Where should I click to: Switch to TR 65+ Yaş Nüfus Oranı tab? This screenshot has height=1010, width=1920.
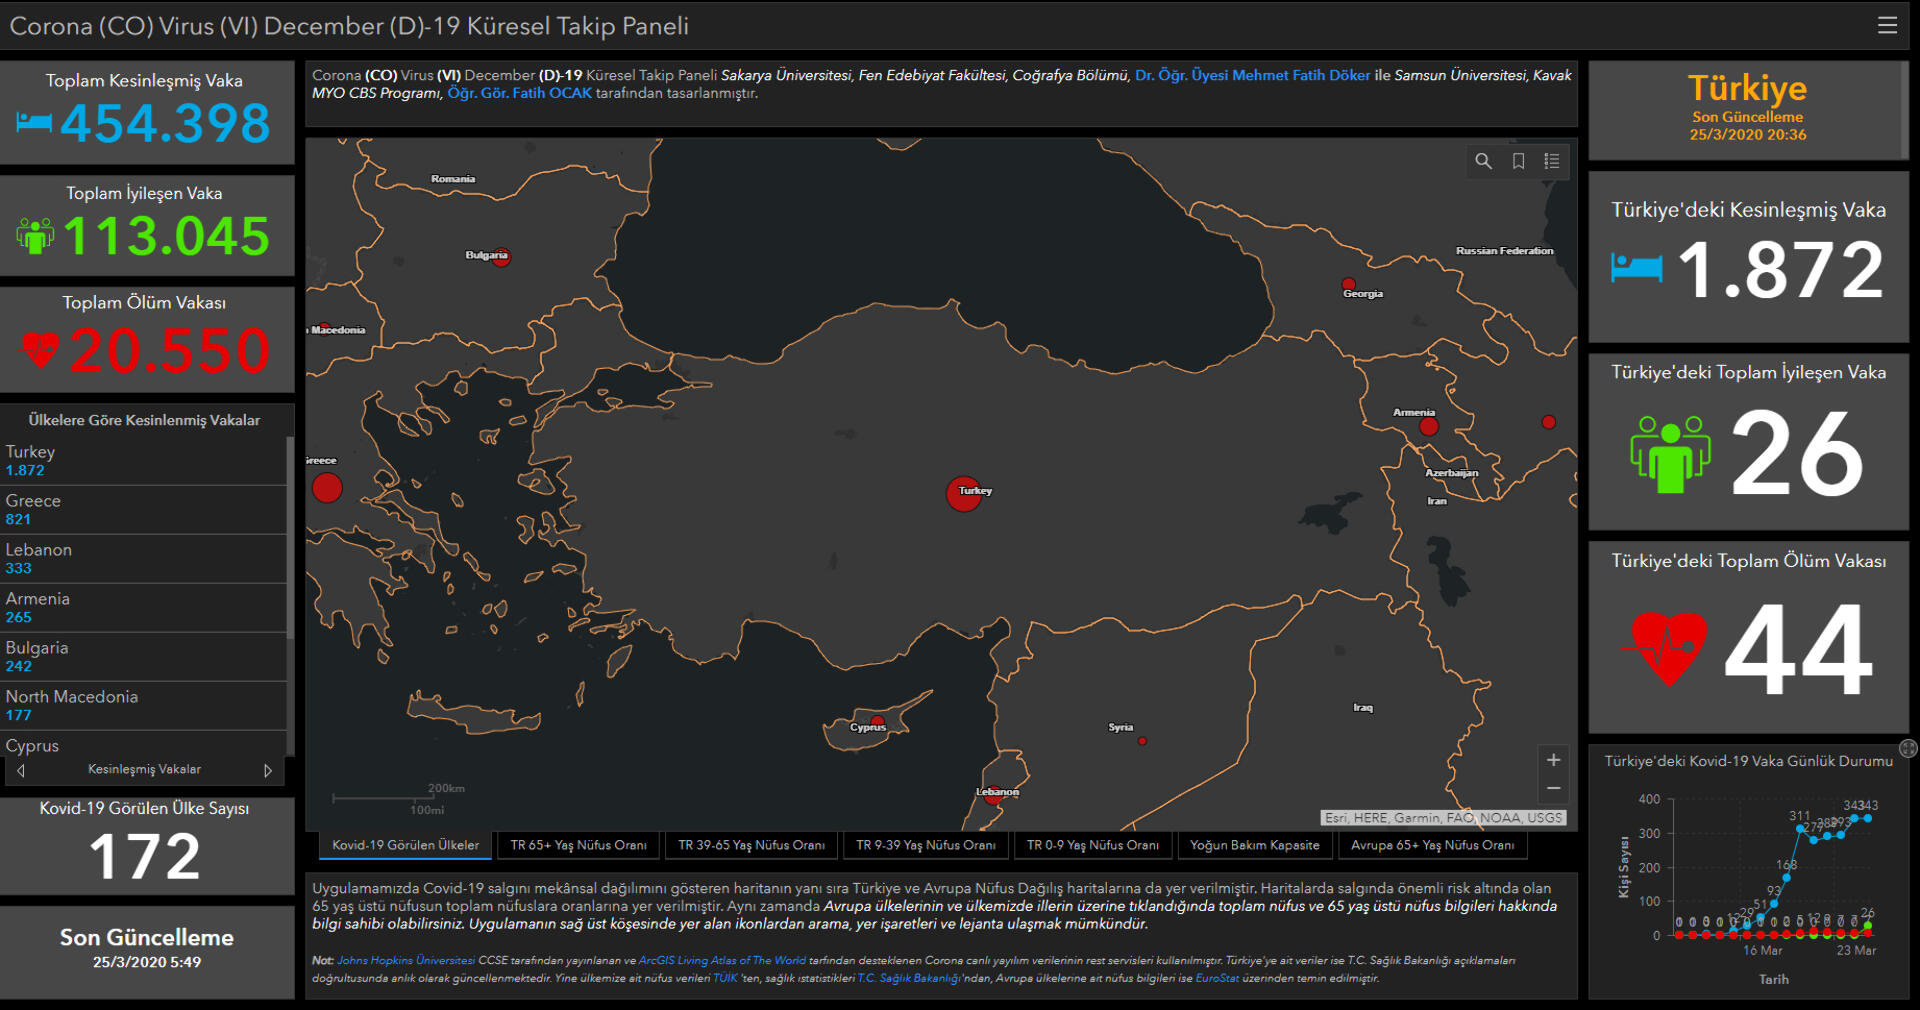[578, 845]
